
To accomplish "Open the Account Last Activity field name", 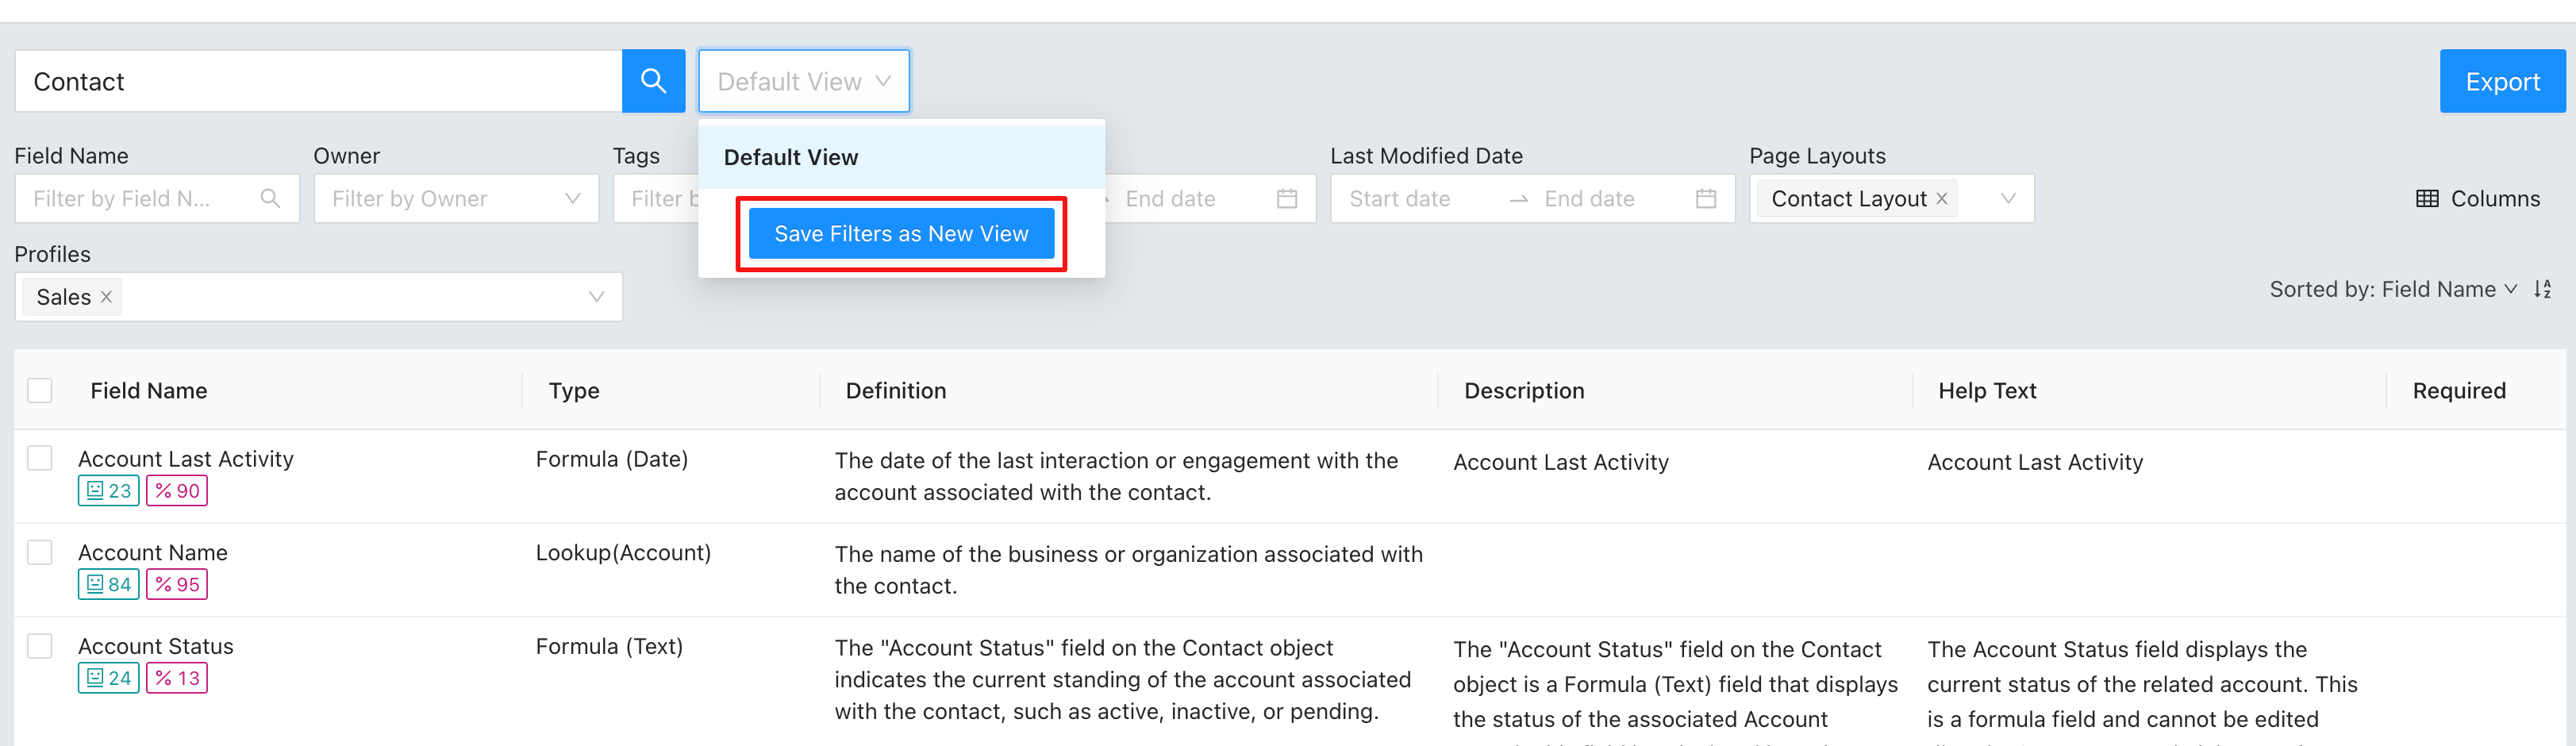I will click(x=186, y=458).
